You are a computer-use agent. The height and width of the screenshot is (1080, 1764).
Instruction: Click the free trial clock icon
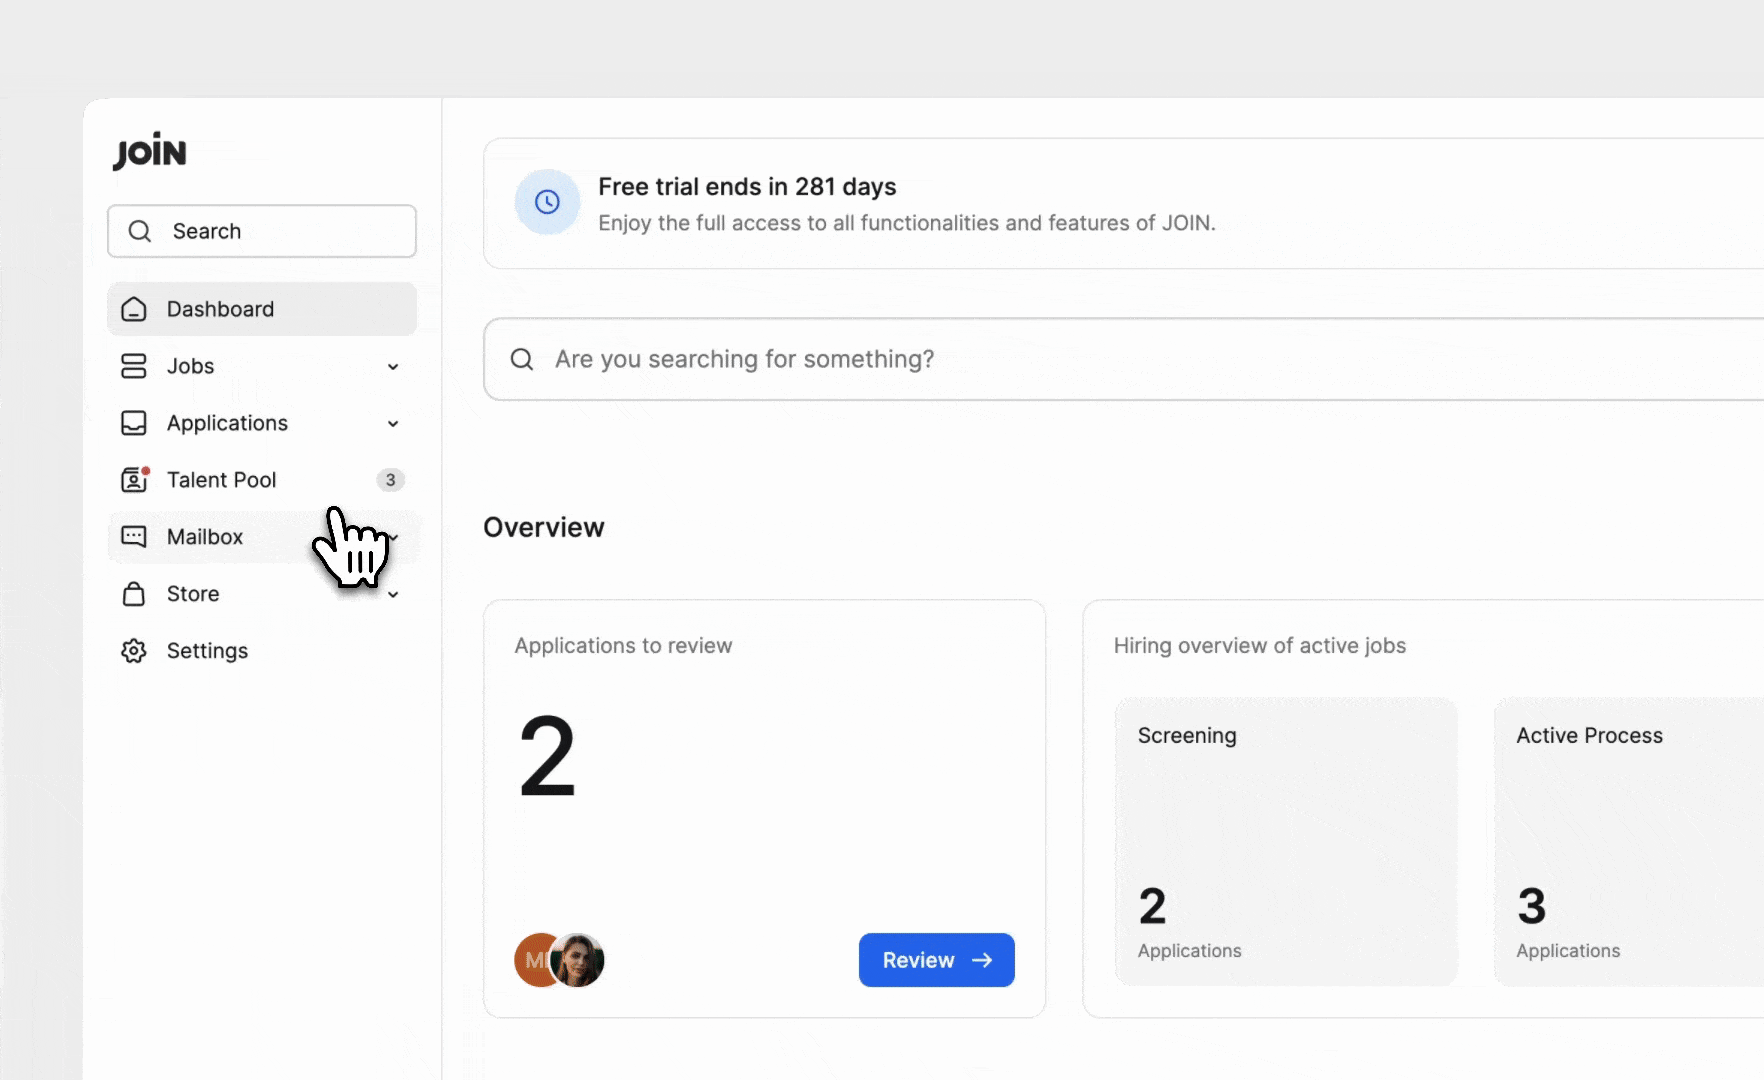point(547,203)
